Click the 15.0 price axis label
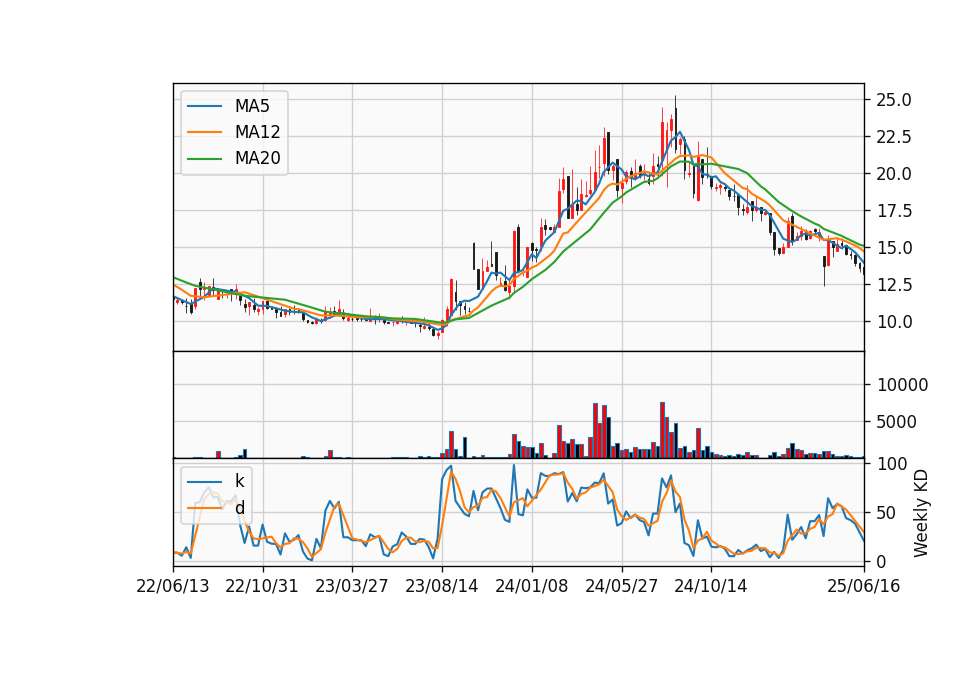The height and width of the screenshot is (690, 960). (894, 248)
